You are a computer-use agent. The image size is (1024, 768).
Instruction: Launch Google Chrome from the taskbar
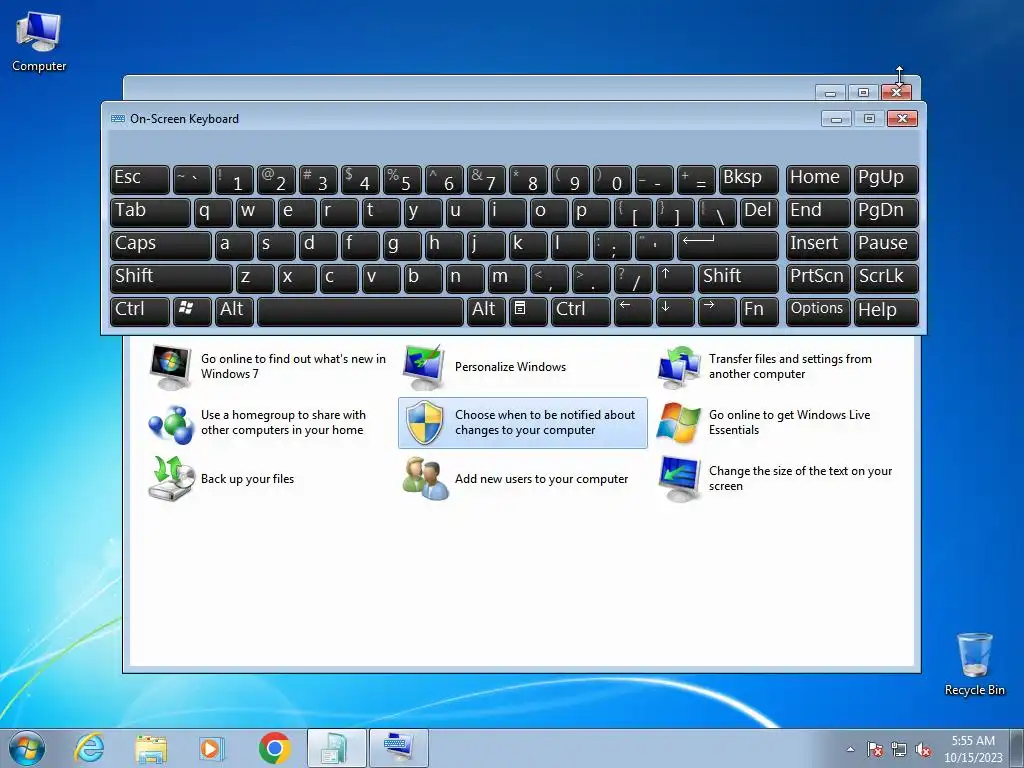coord(274,748)
